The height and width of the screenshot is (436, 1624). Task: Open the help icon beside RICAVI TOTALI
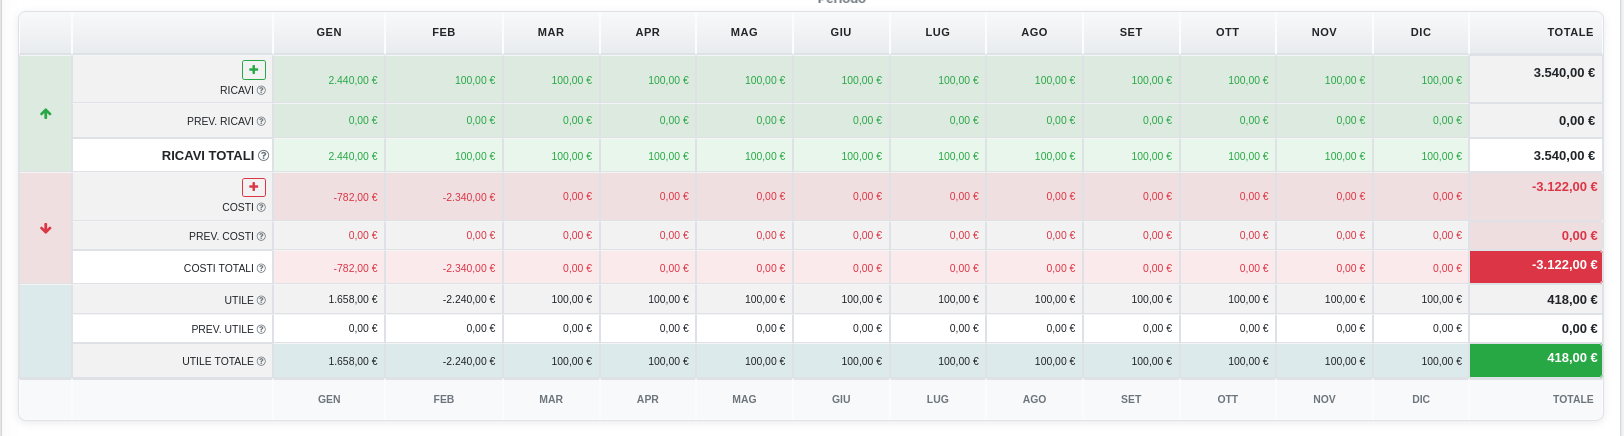(x=264, y=156)
